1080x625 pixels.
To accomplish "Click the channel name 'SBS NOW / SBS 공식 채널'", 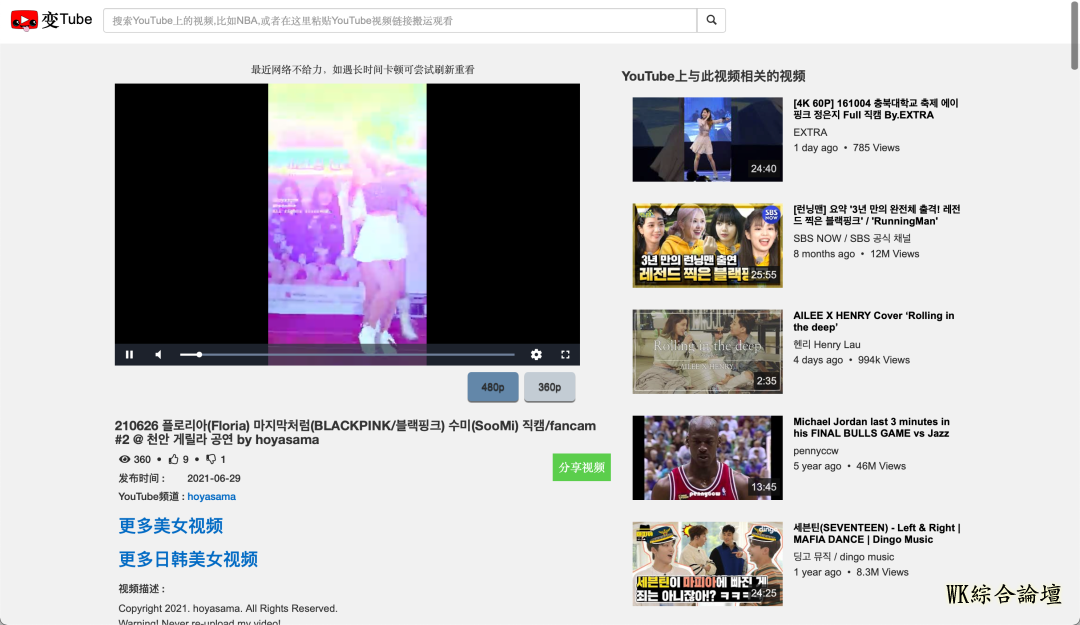I will 852,238.
